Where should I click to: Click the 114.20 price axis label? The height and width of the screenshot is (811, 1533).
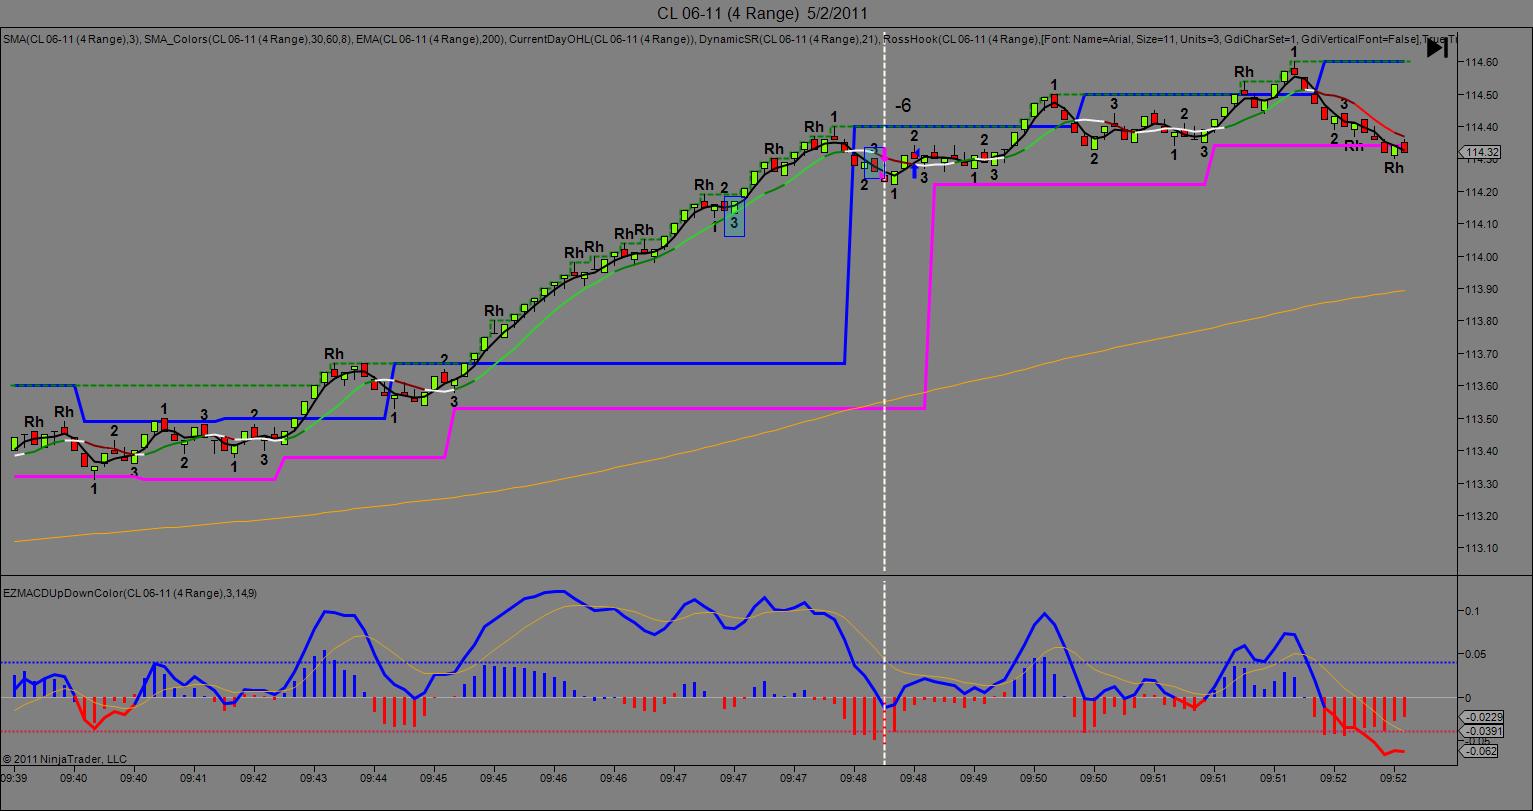[x=1480, y=192]
